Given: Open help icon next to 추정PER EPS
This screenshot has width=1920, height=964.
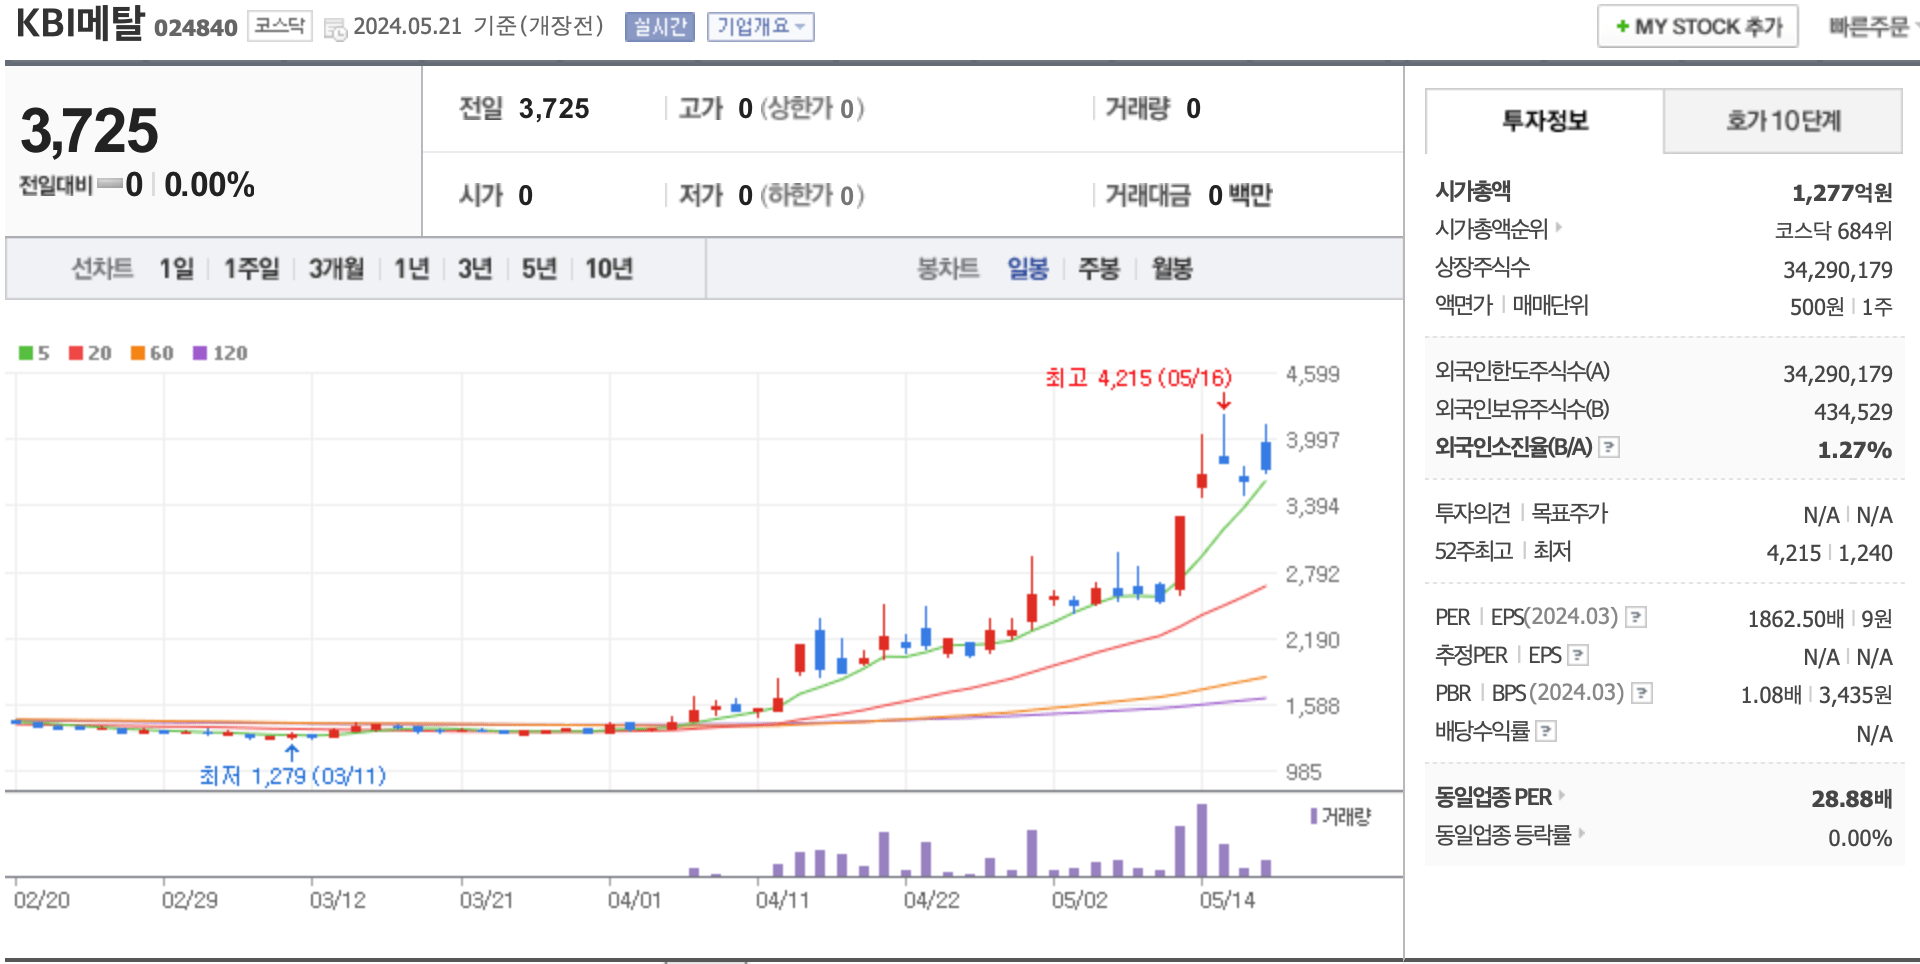Looking at the screenshot, I should (x=1578, y=655).
